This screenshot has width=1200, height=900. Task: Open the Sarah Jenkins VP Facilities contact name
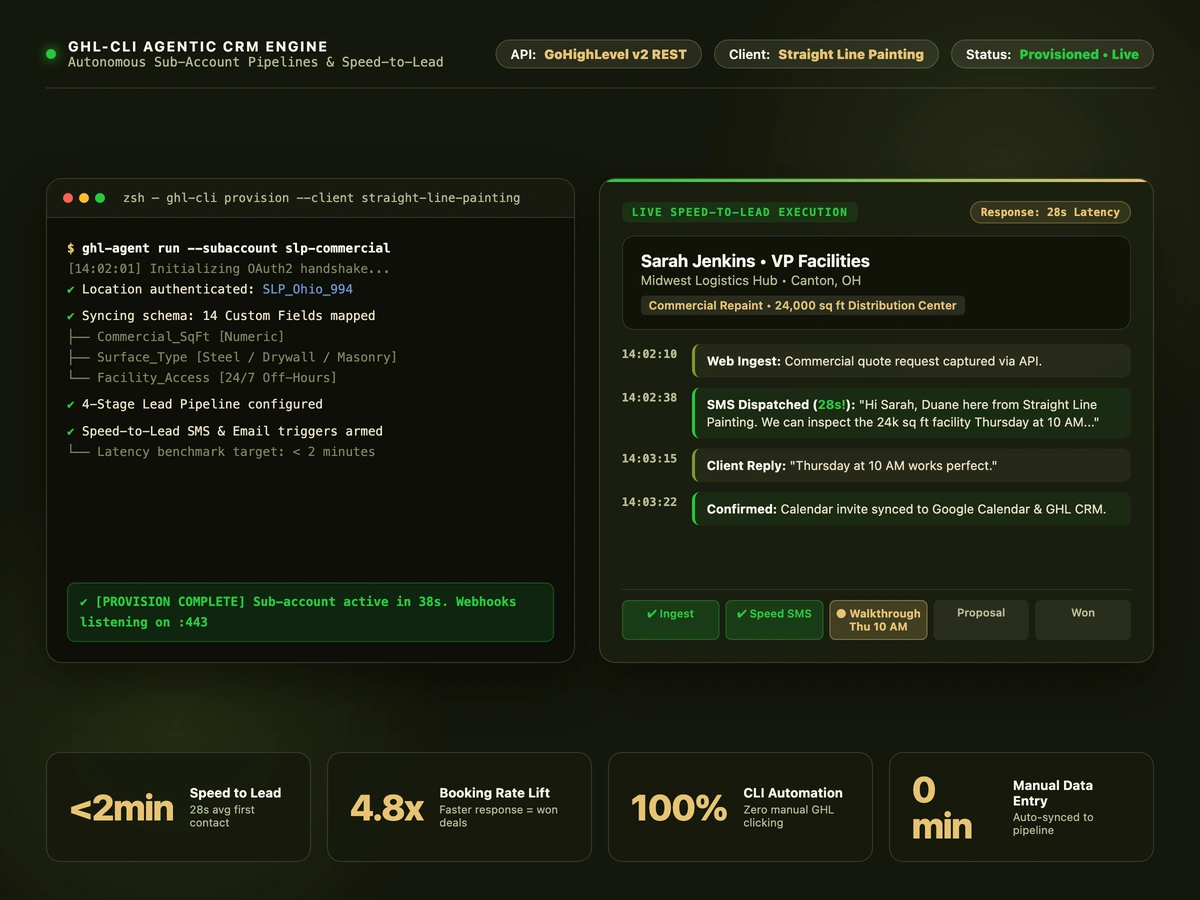(755, 261)
